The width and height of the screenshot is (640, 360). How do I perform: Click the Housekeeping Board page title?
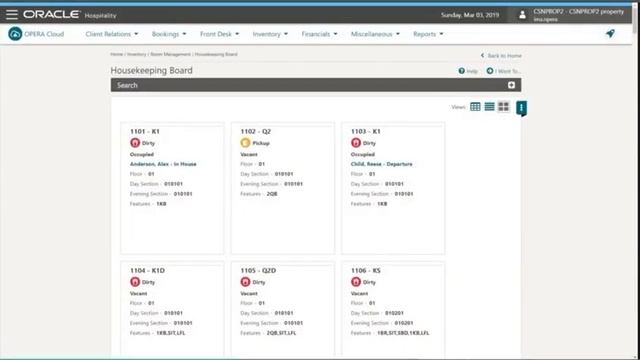coord(151,70)
